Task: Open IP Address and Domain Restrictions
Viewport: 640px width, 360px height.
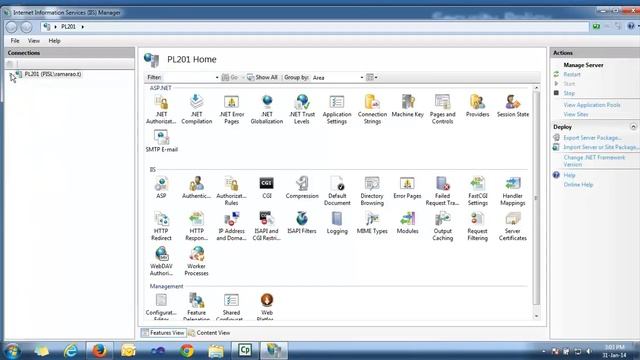Action: 231,226
